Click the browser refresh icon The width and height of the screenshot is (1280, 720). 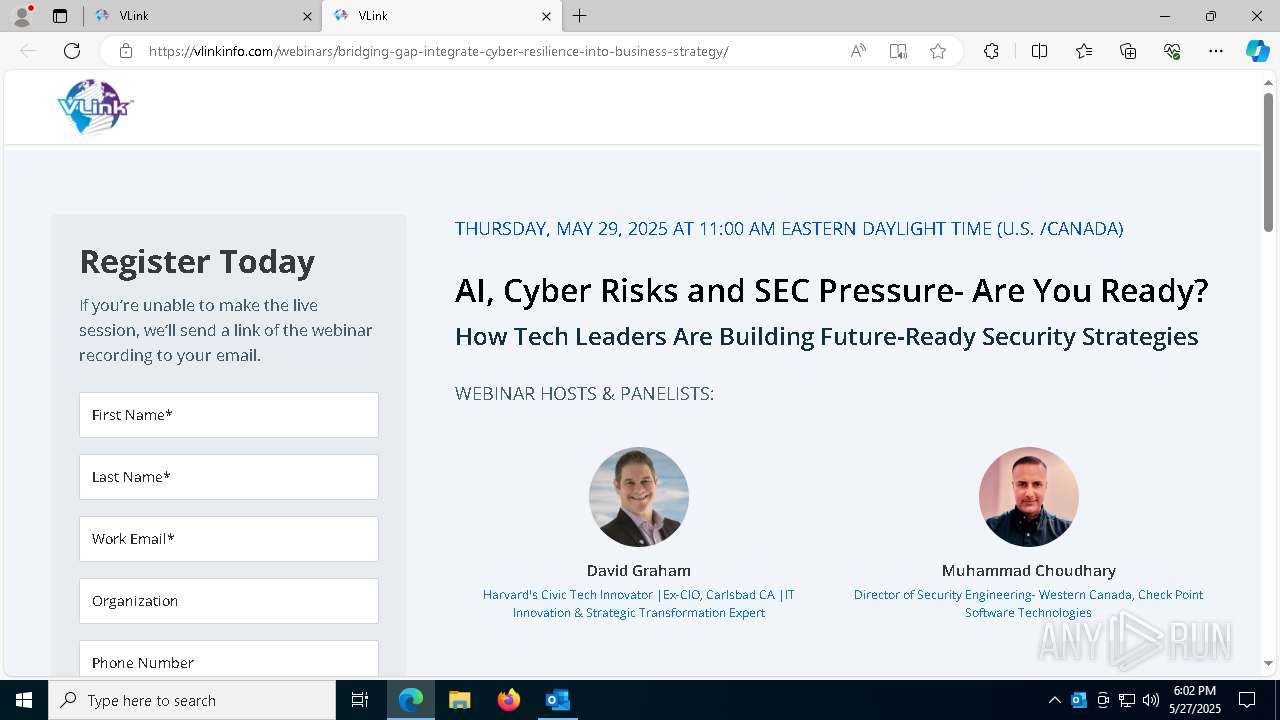(72, 51)
